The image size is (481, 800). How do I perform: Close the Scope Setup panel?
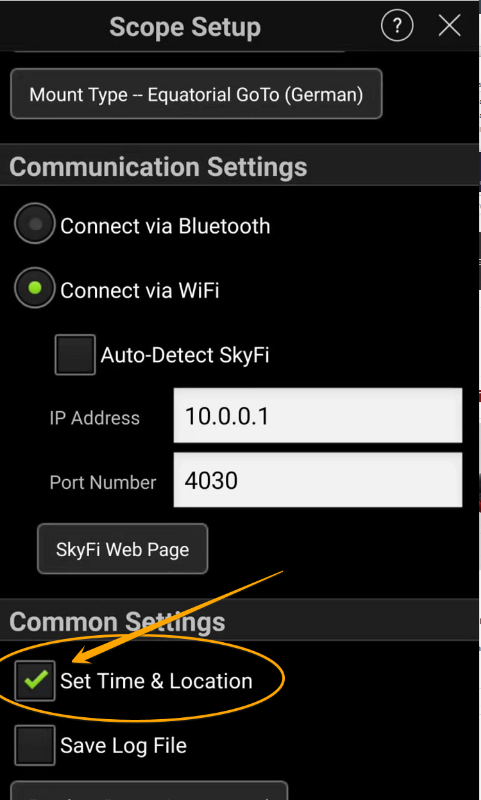click(x=449, y=25)
